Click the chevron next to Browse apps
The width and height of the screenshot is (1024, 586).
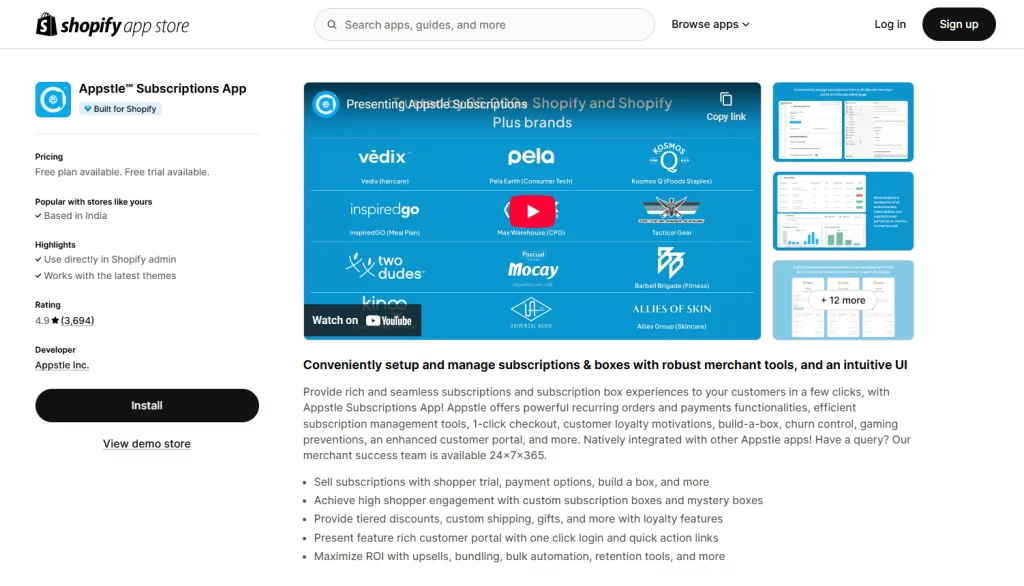[x=746, y=25]
